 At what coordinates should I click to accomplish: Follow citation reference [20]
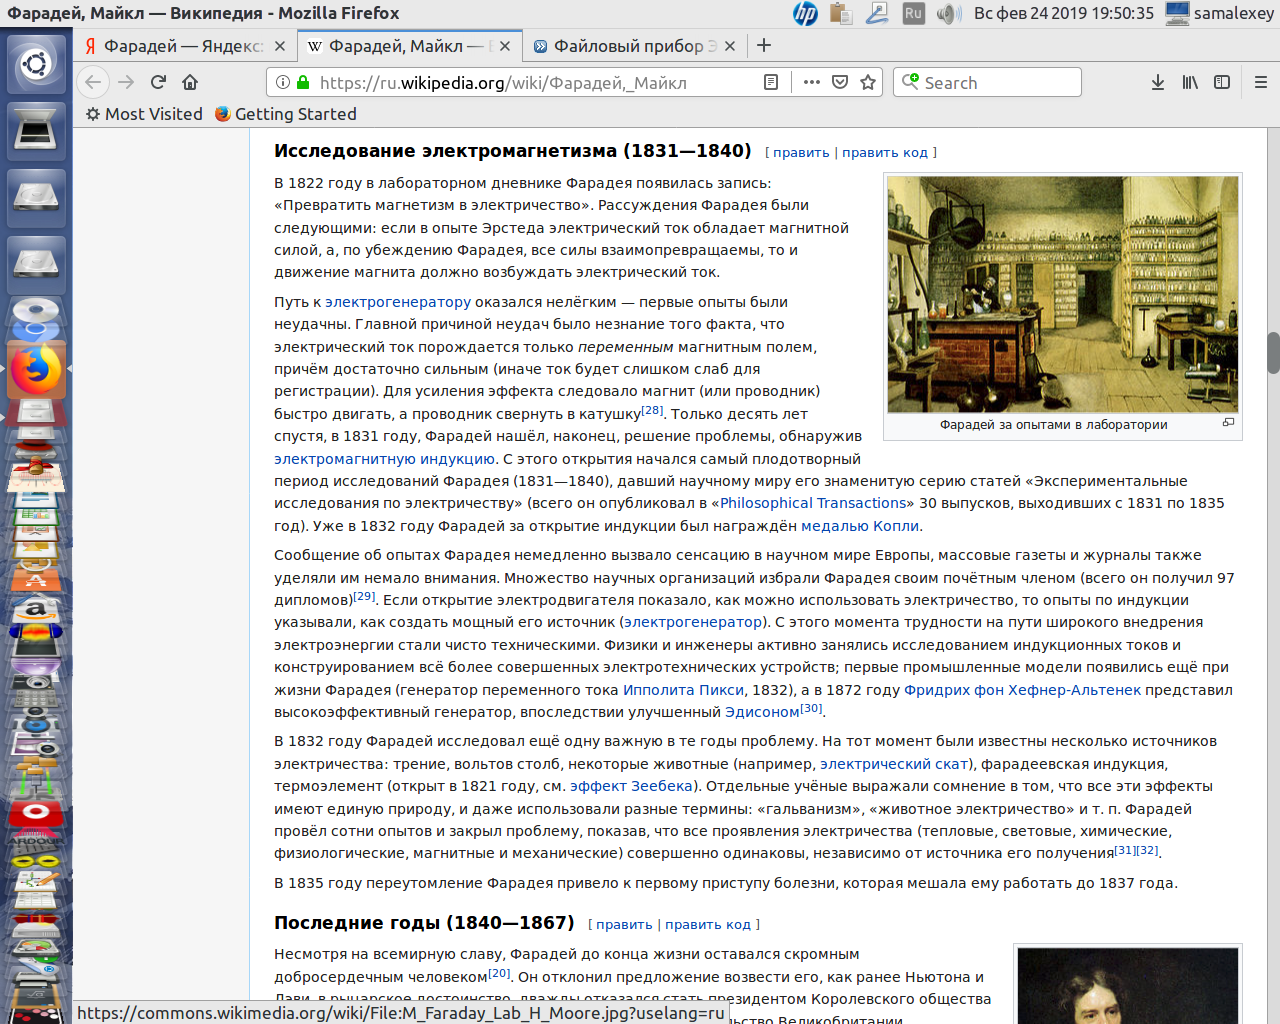click(500, 973)
